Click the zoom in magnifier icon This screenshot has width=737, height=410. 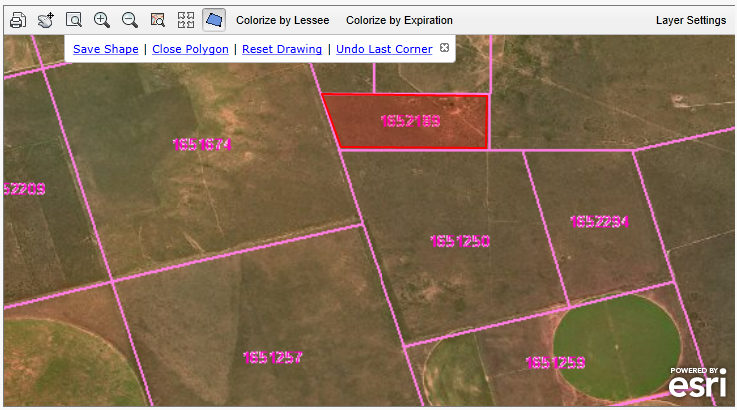click(101, 20)
